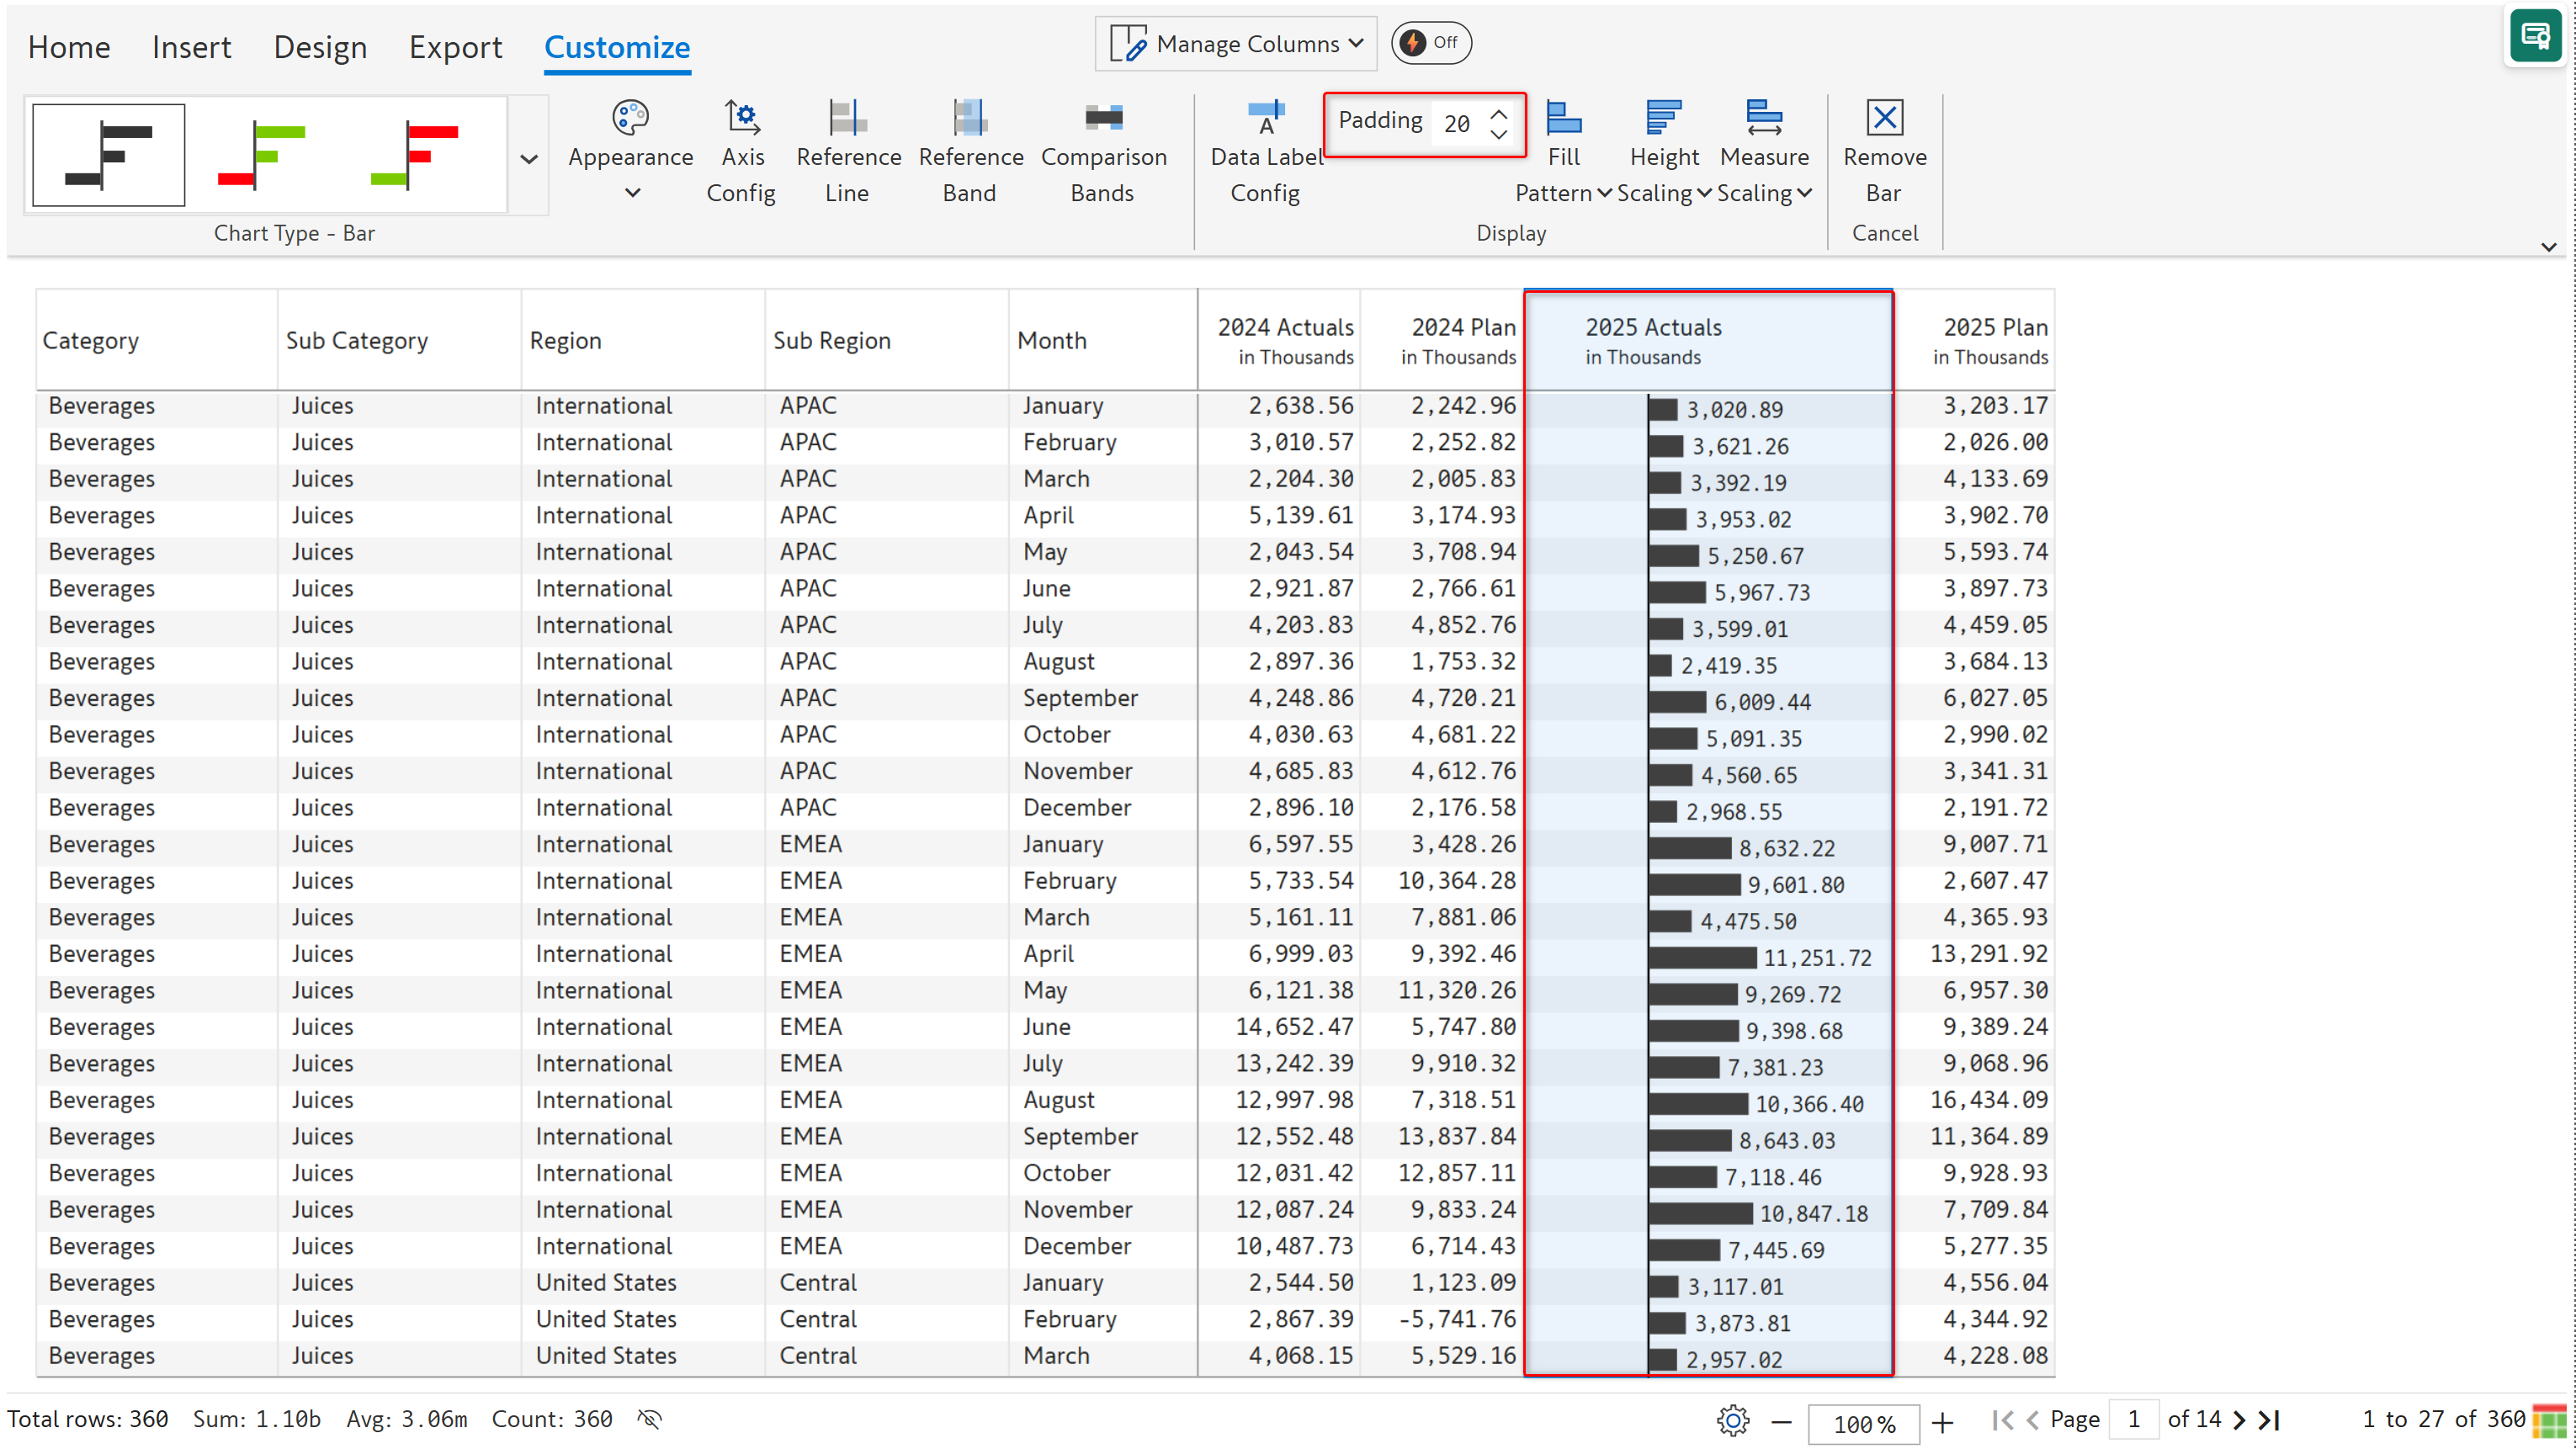Switch to the Design tab
Image resolution: width=2576 pixels, height=1449 pixels.
tap(320, 47)
